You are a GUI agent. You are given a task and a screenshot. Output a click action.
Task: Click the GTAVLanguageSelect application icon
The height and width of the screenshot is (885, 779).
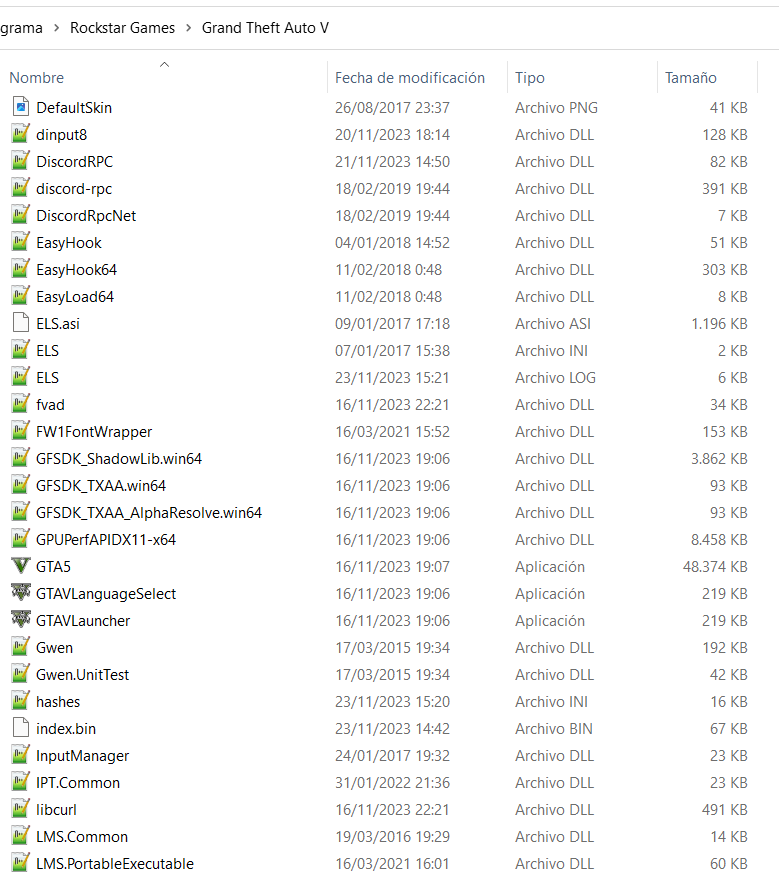click(21, 593)
